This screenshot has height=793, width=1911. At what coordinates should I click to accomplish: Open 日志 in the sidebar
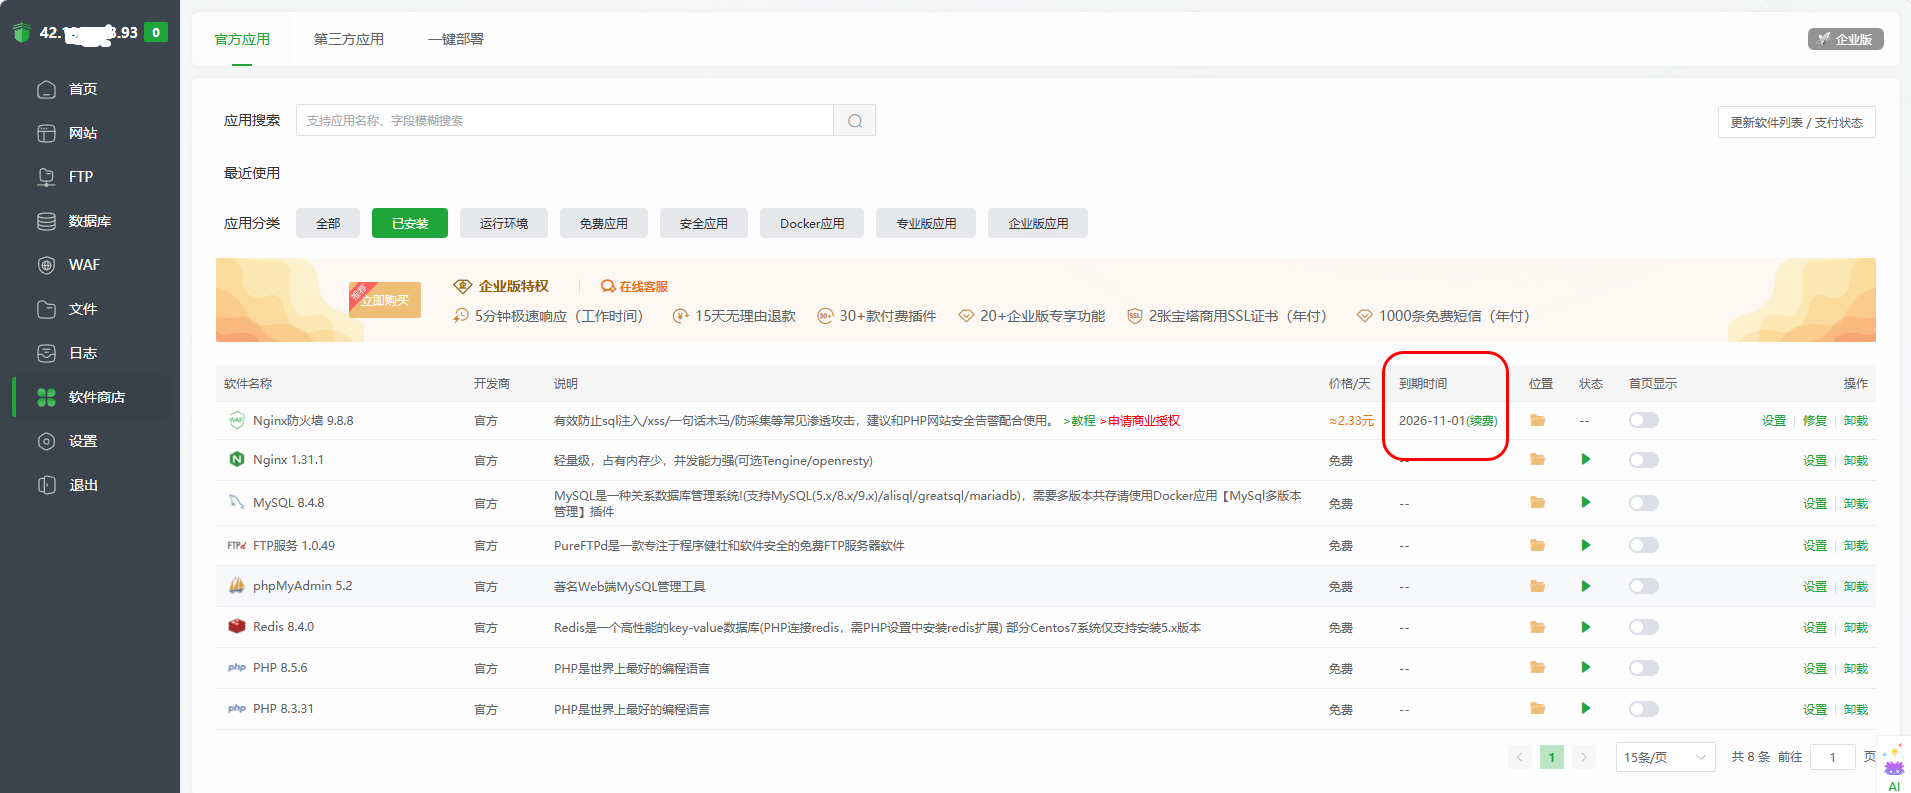(83, 353)
